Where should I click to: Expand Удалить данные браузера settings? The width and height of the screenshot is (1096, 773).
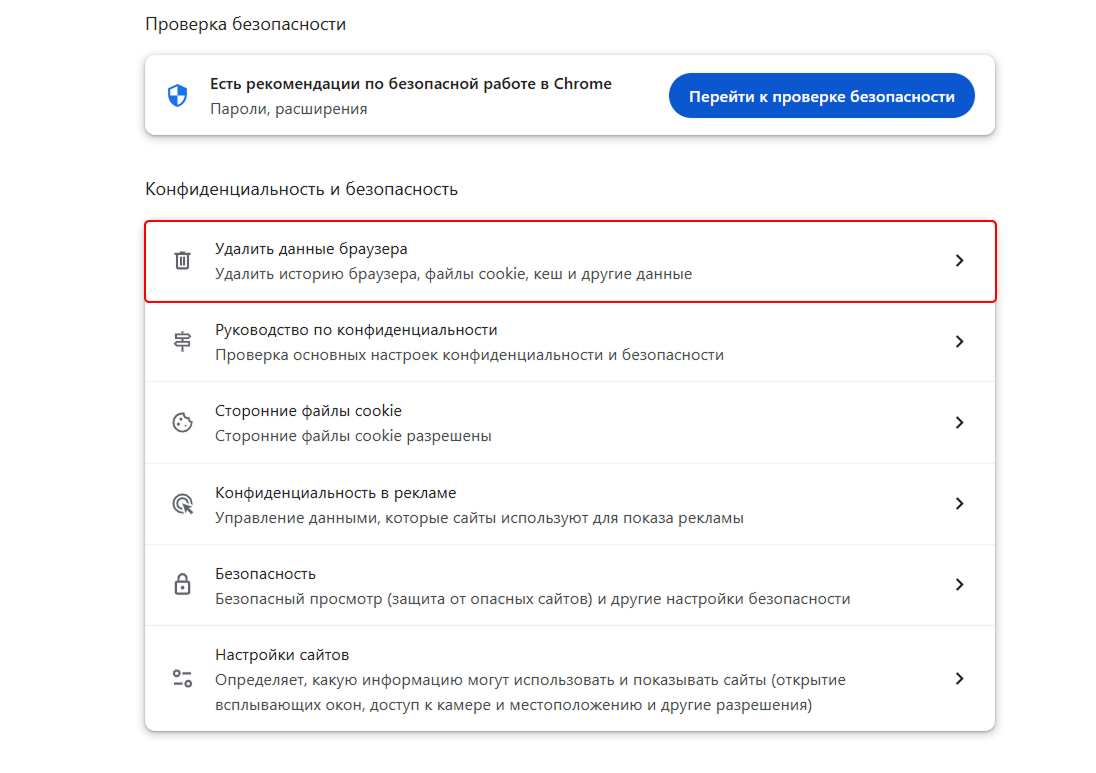tap(959, 260)
